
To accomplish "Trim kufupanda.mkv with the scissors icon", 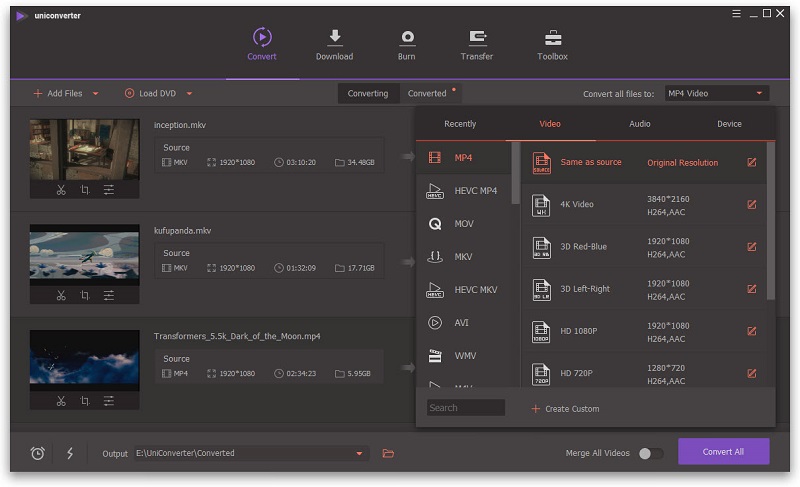I will (61, 295).
